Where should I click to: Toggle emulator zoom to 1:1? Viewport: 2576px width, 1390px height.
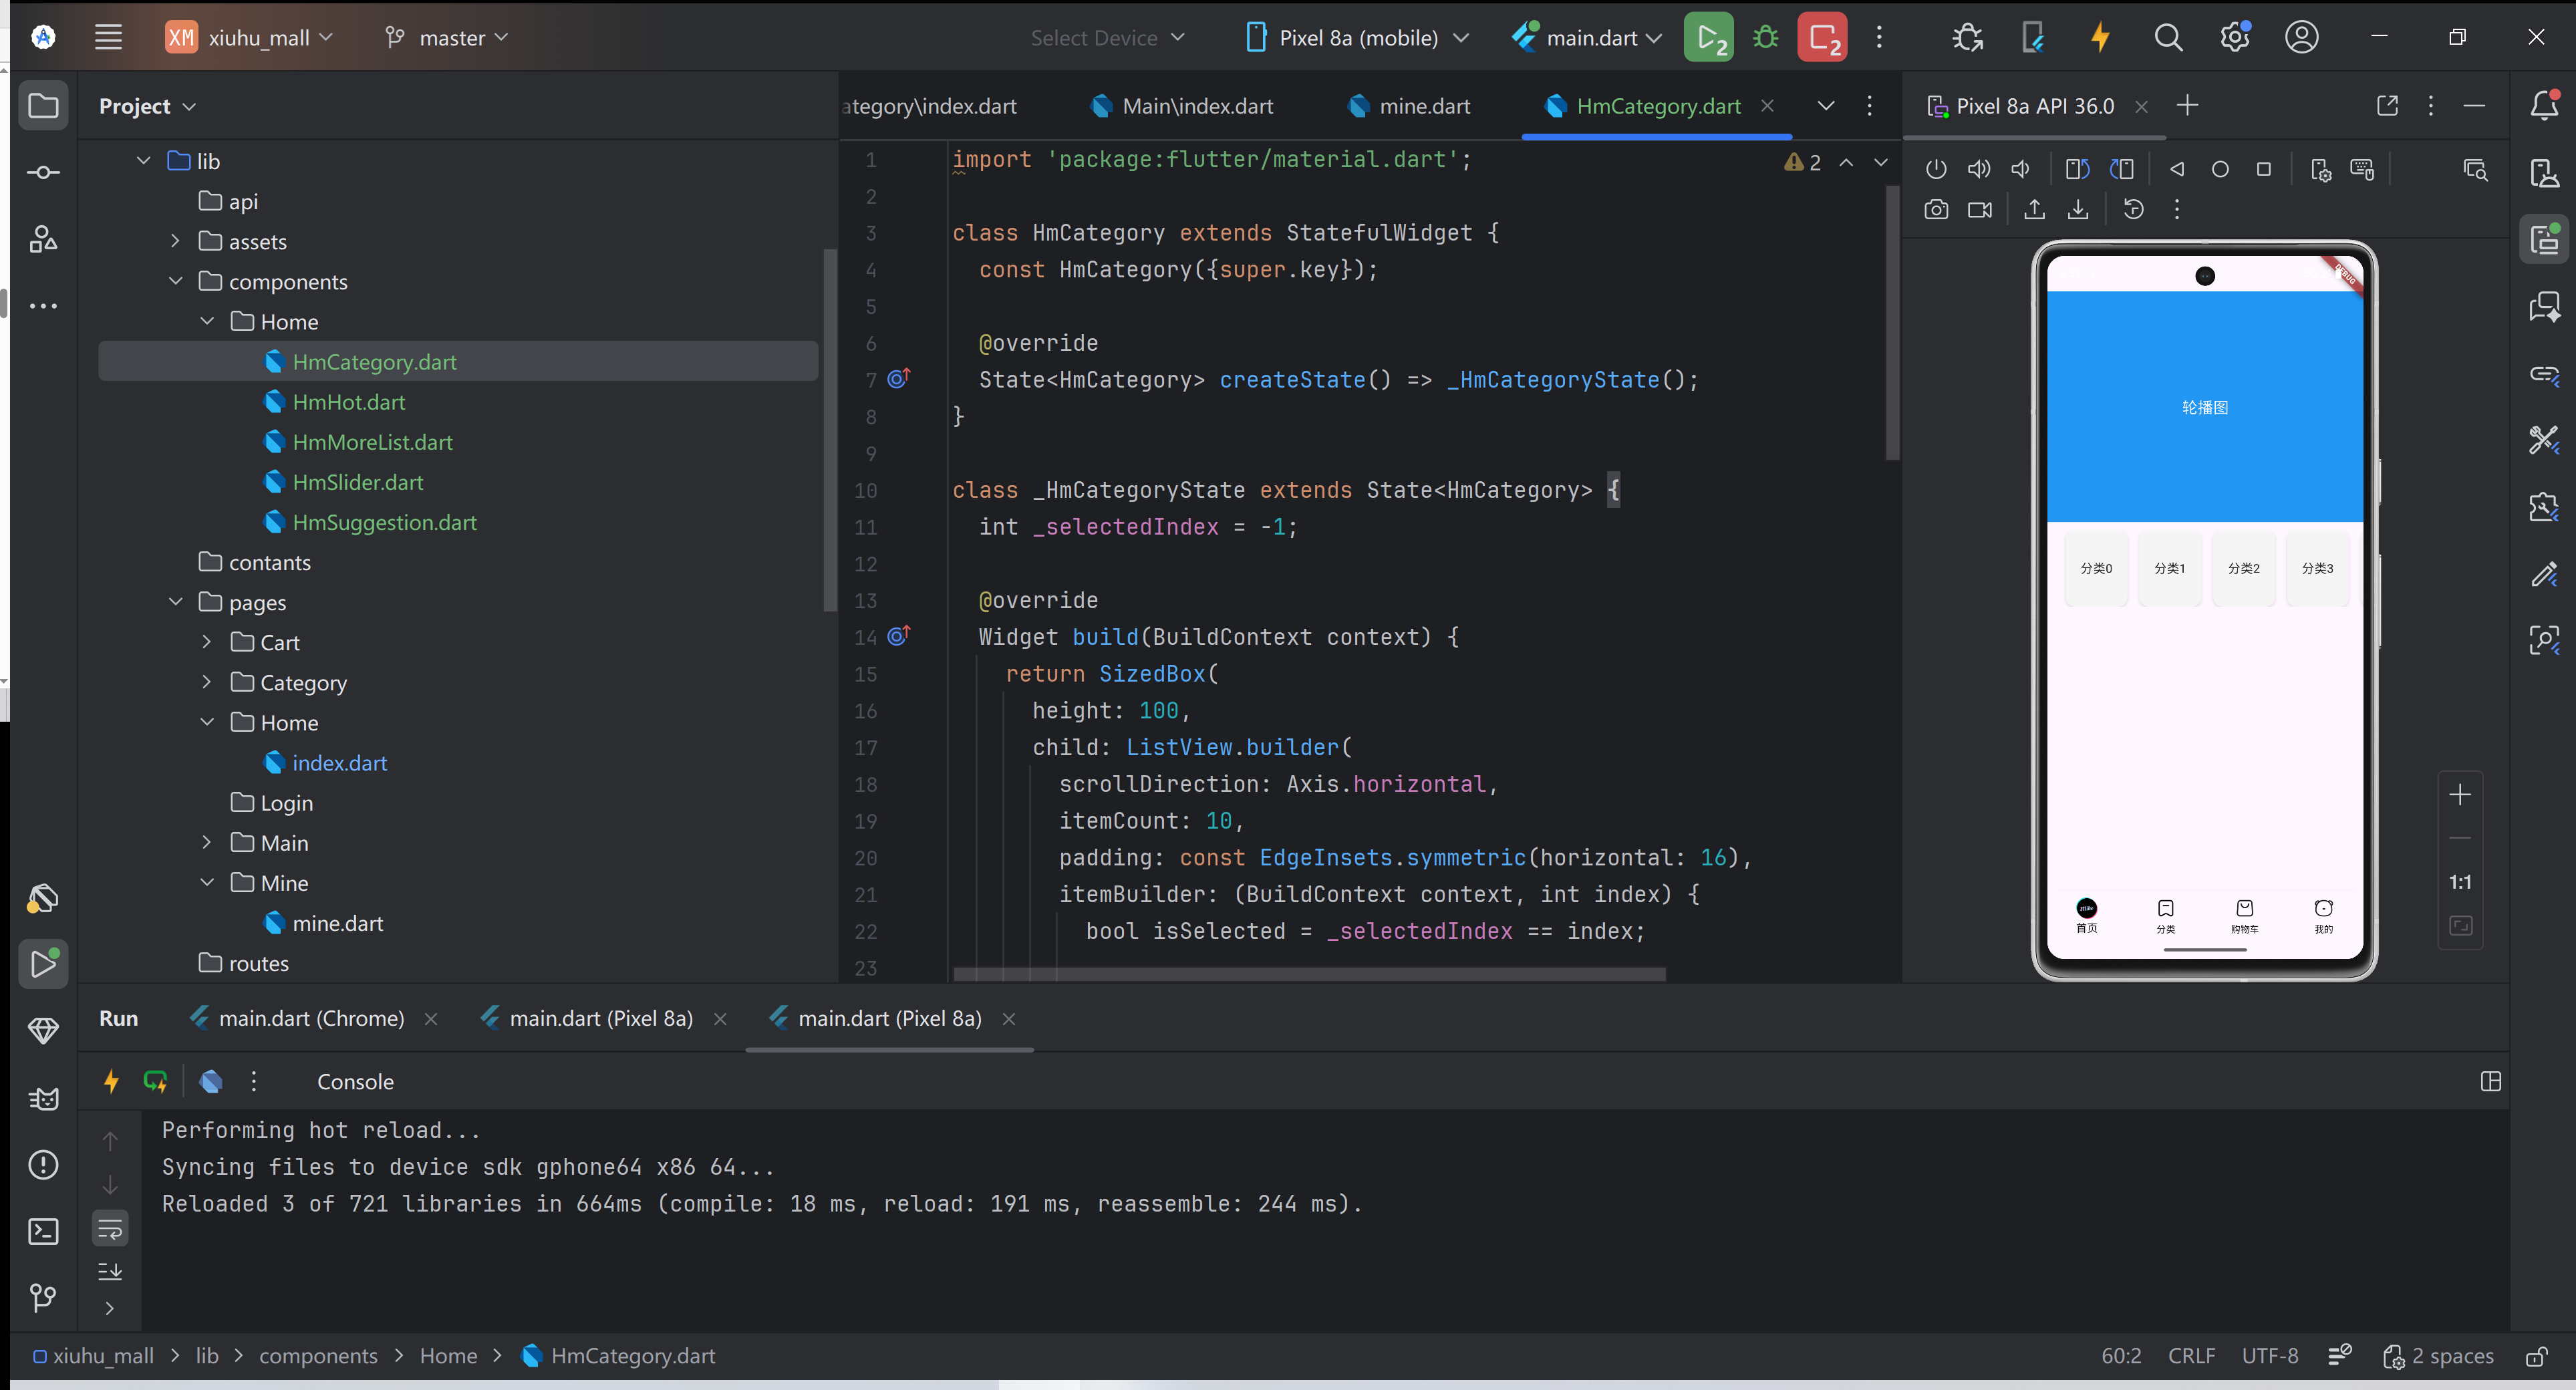coord(2460,882)
